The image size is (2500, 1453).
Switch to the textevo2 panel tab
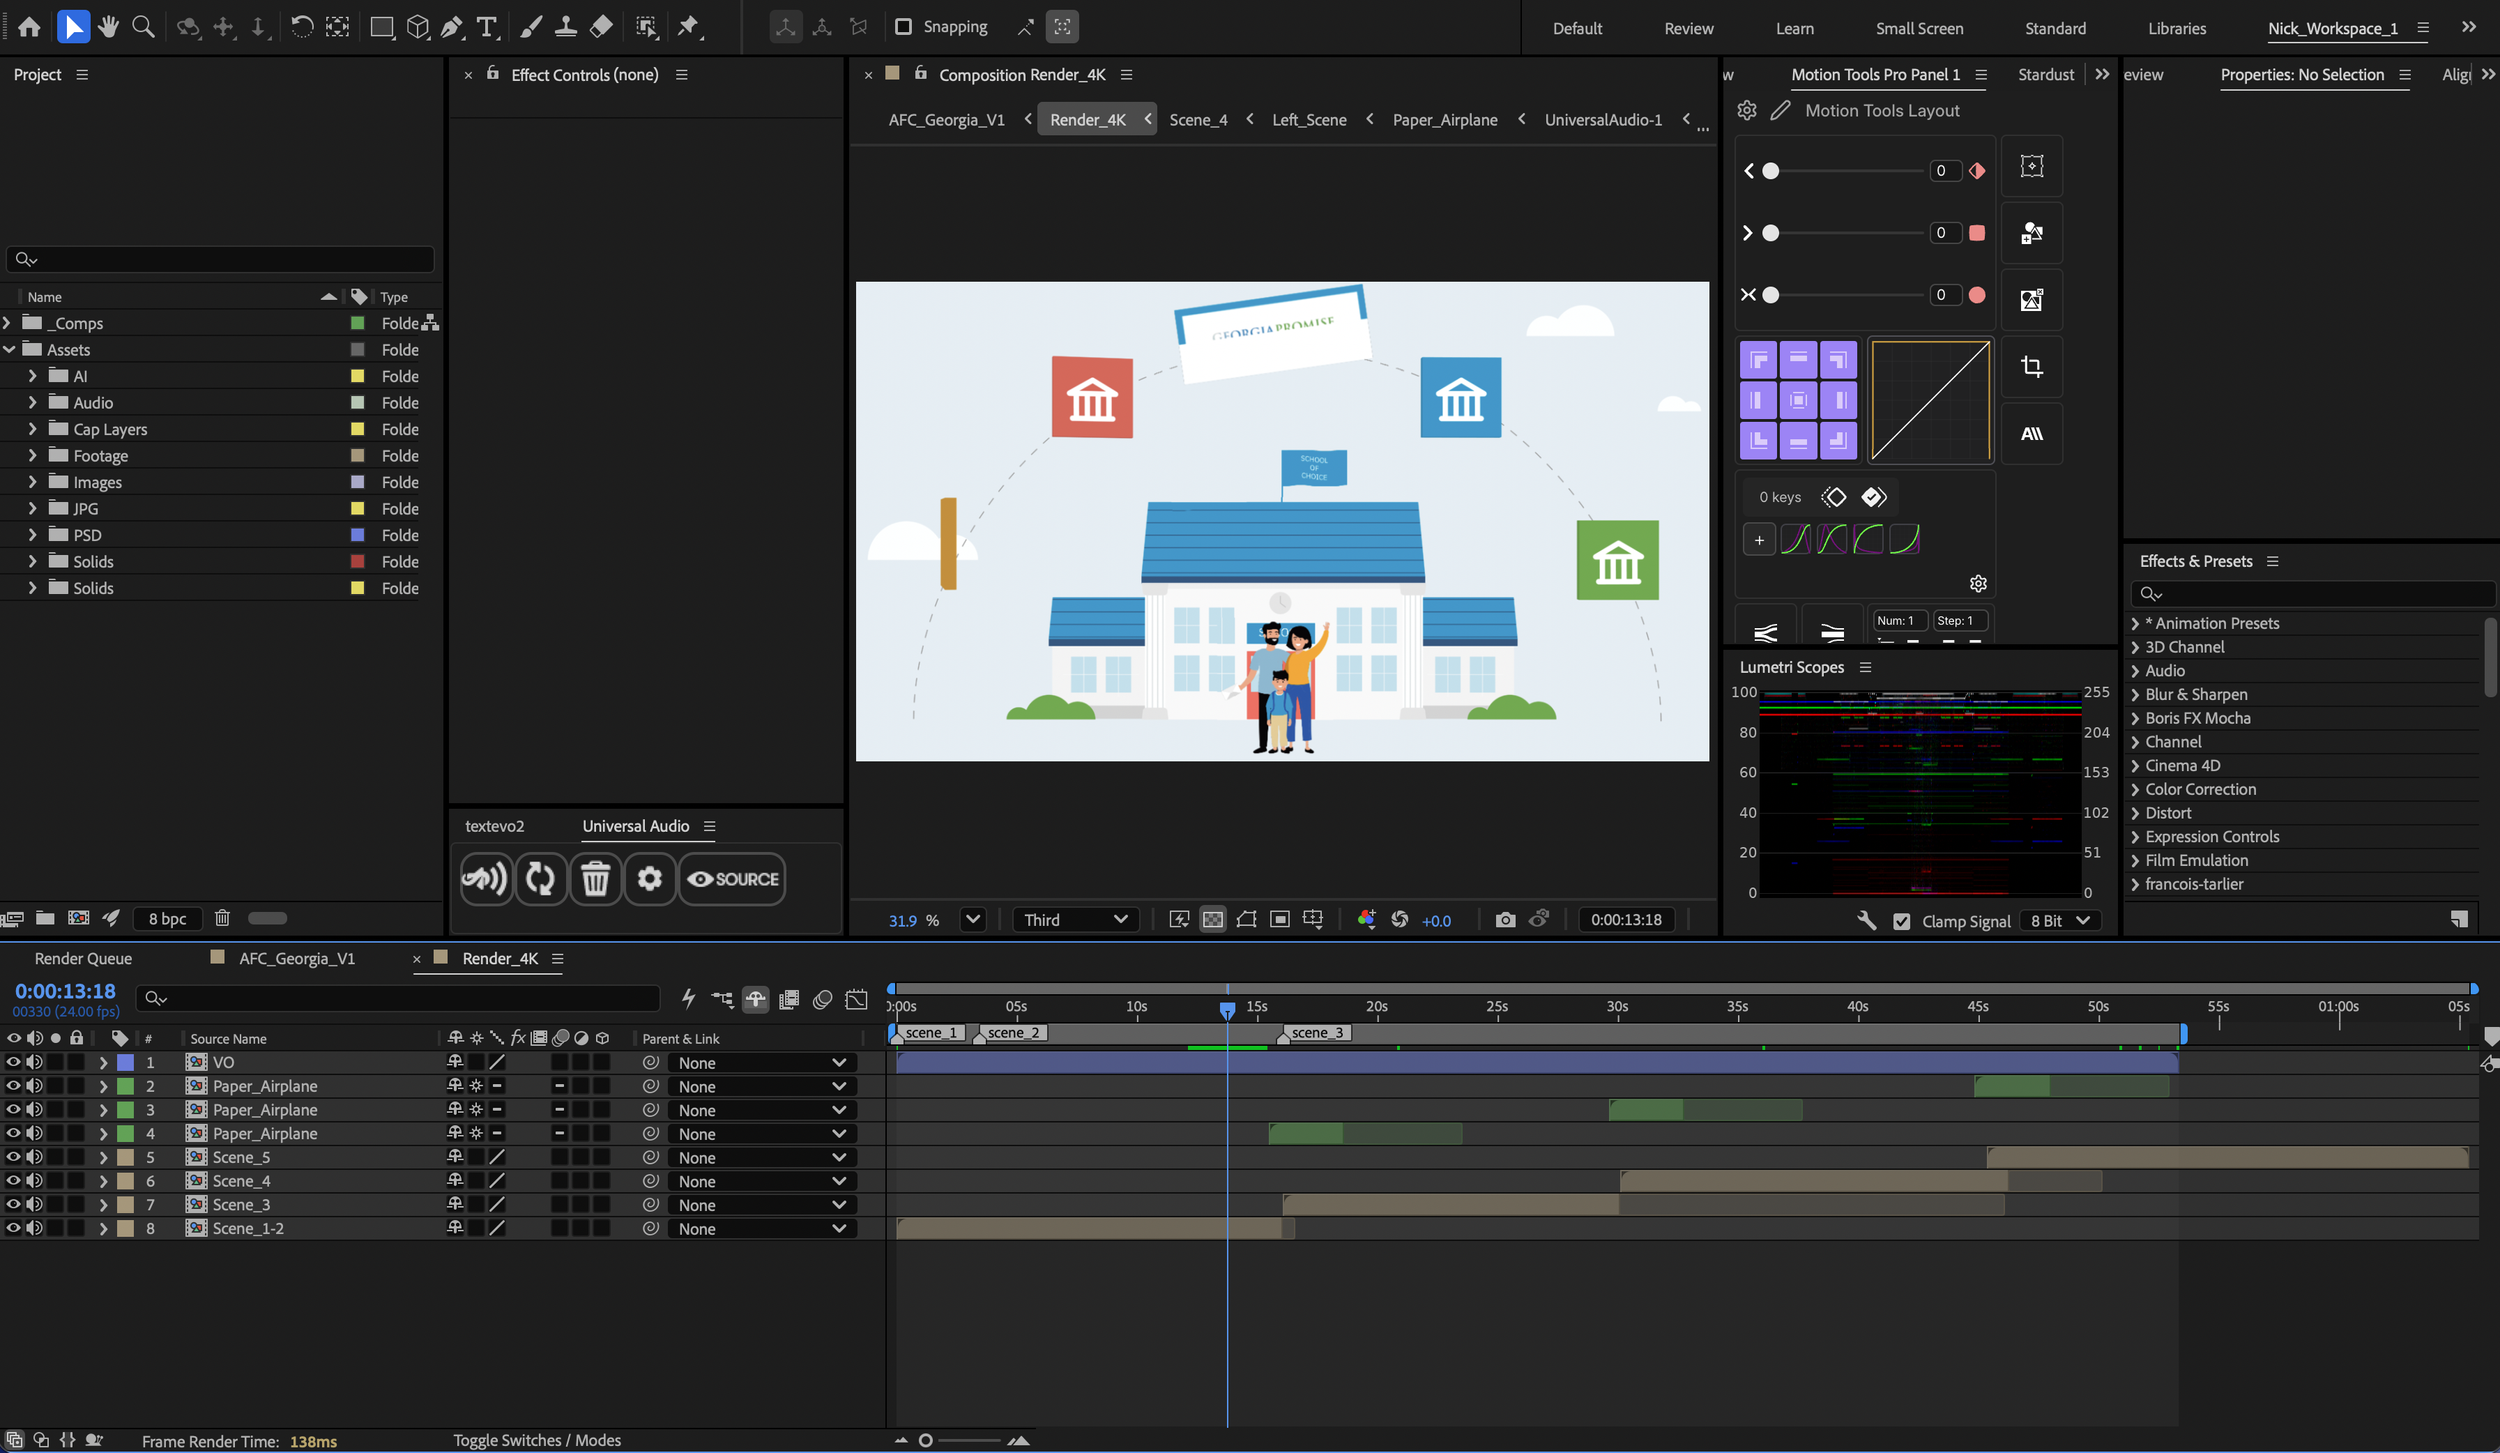[x=494, y=826]
